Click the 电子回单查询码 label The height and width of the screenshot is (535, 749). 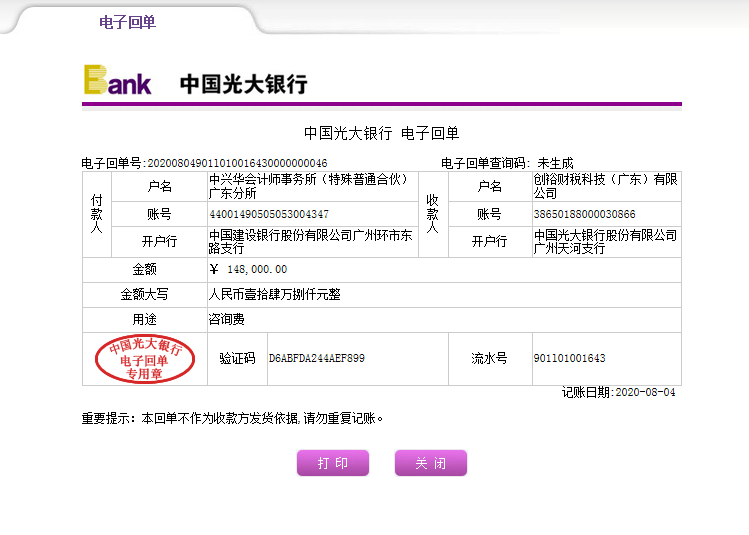[x=485, y=163]
